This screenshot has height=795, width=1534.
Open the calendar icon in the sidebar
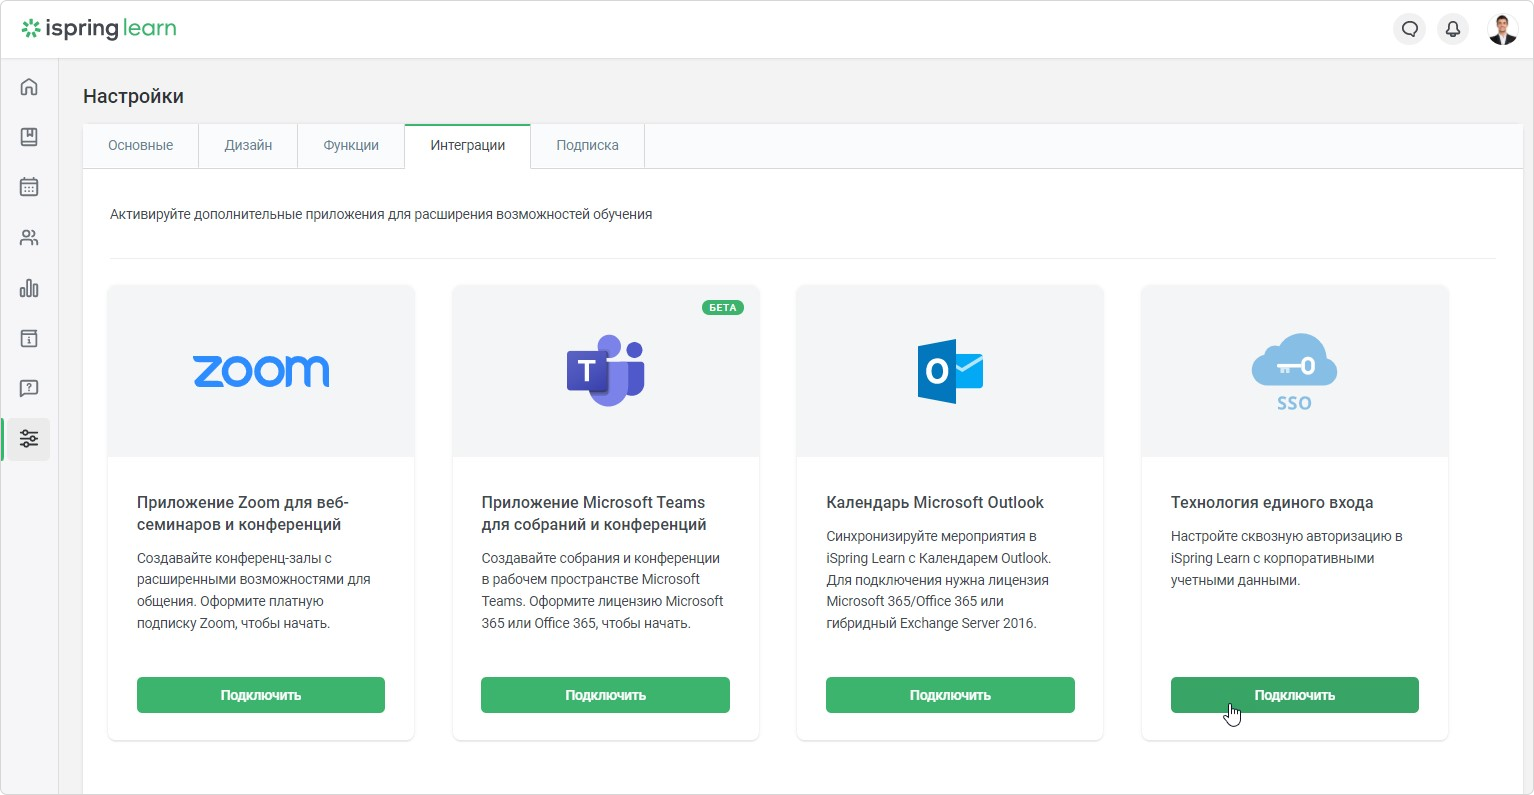point(29,187)
